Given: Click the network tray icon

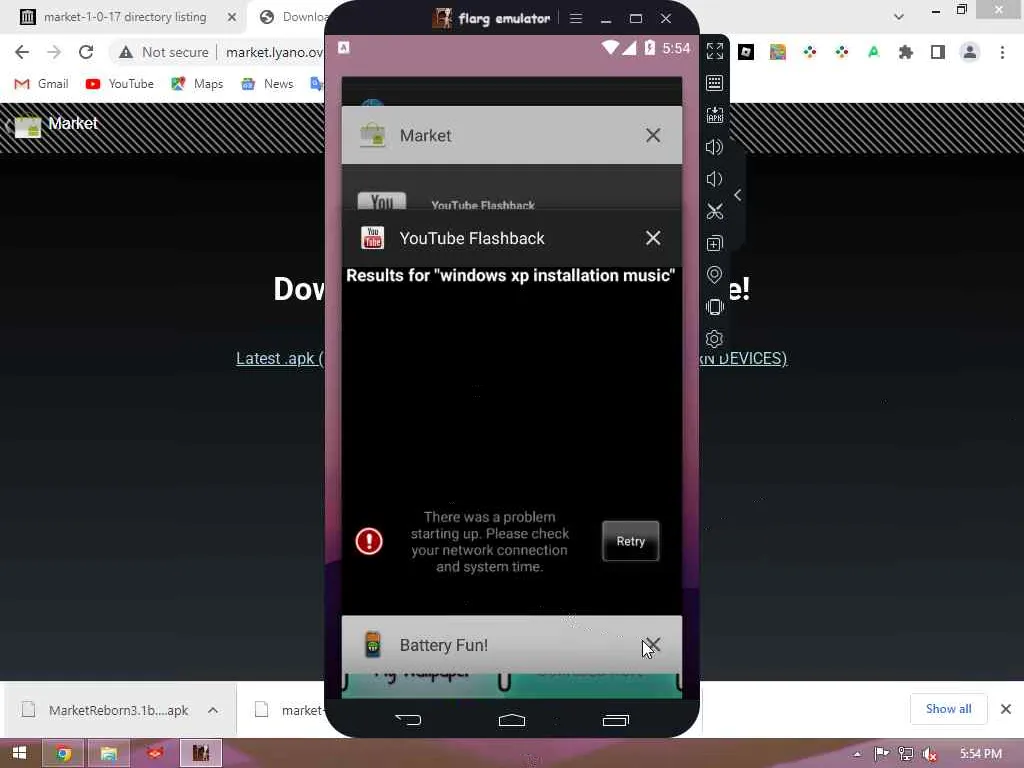Looking at the screenshot, I should click(x=905, y=754).
